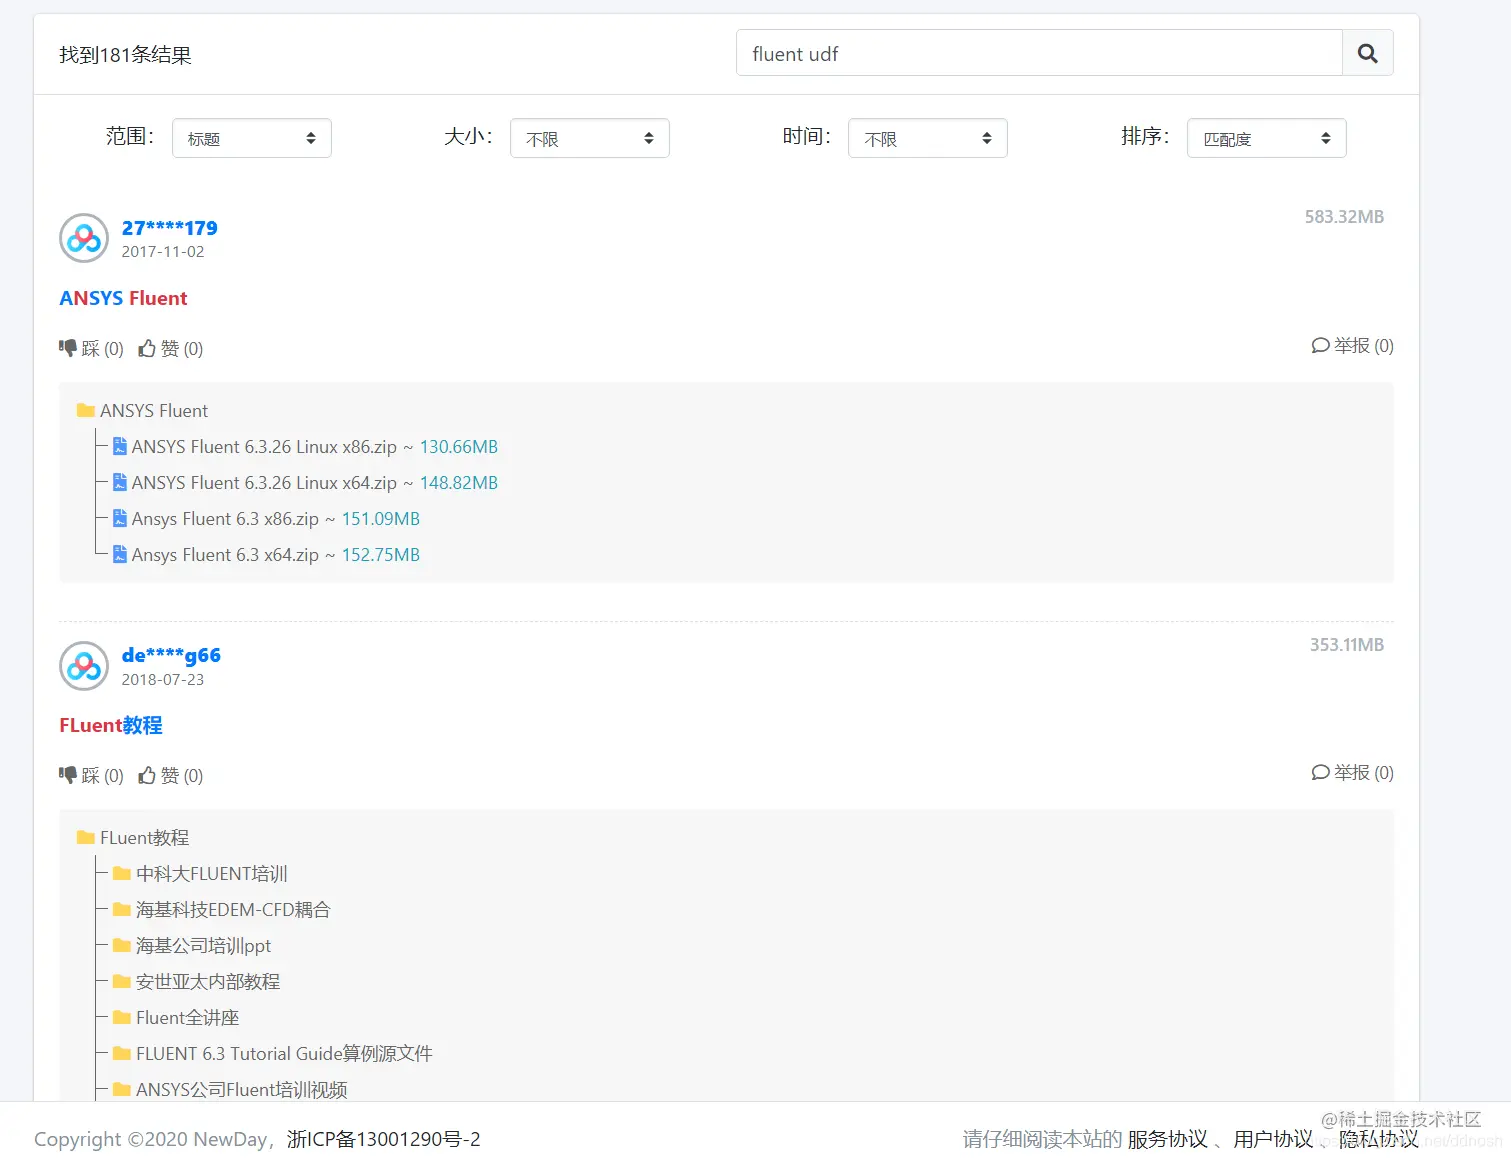1511x1159 pixels.
Task: Click file icon of ANSYS Fluent 6.3.26 Linux x86.zip
Action: [x=119, y=446]
